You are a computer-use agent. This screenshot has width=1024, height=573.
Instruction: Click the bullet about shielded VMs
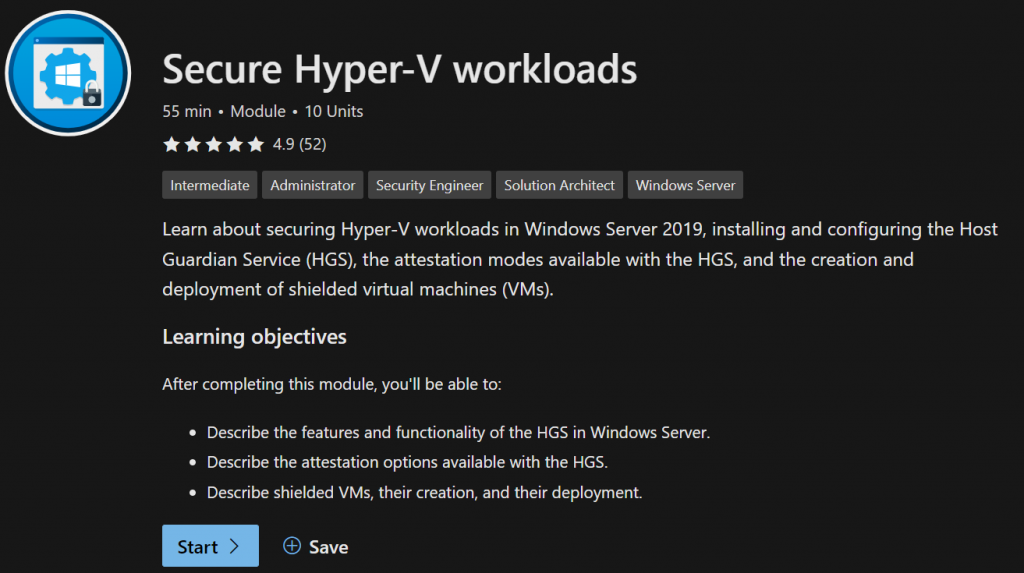424,493
